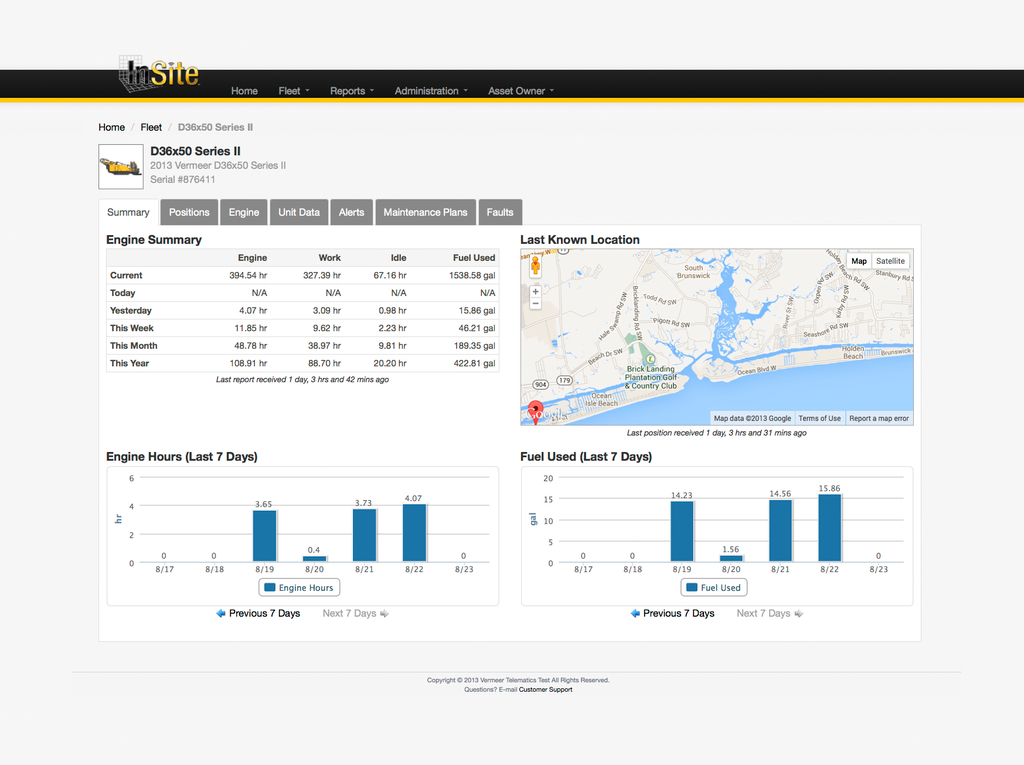Open the Faults tab
1024x765 pixels.
(x=500, y=212)
